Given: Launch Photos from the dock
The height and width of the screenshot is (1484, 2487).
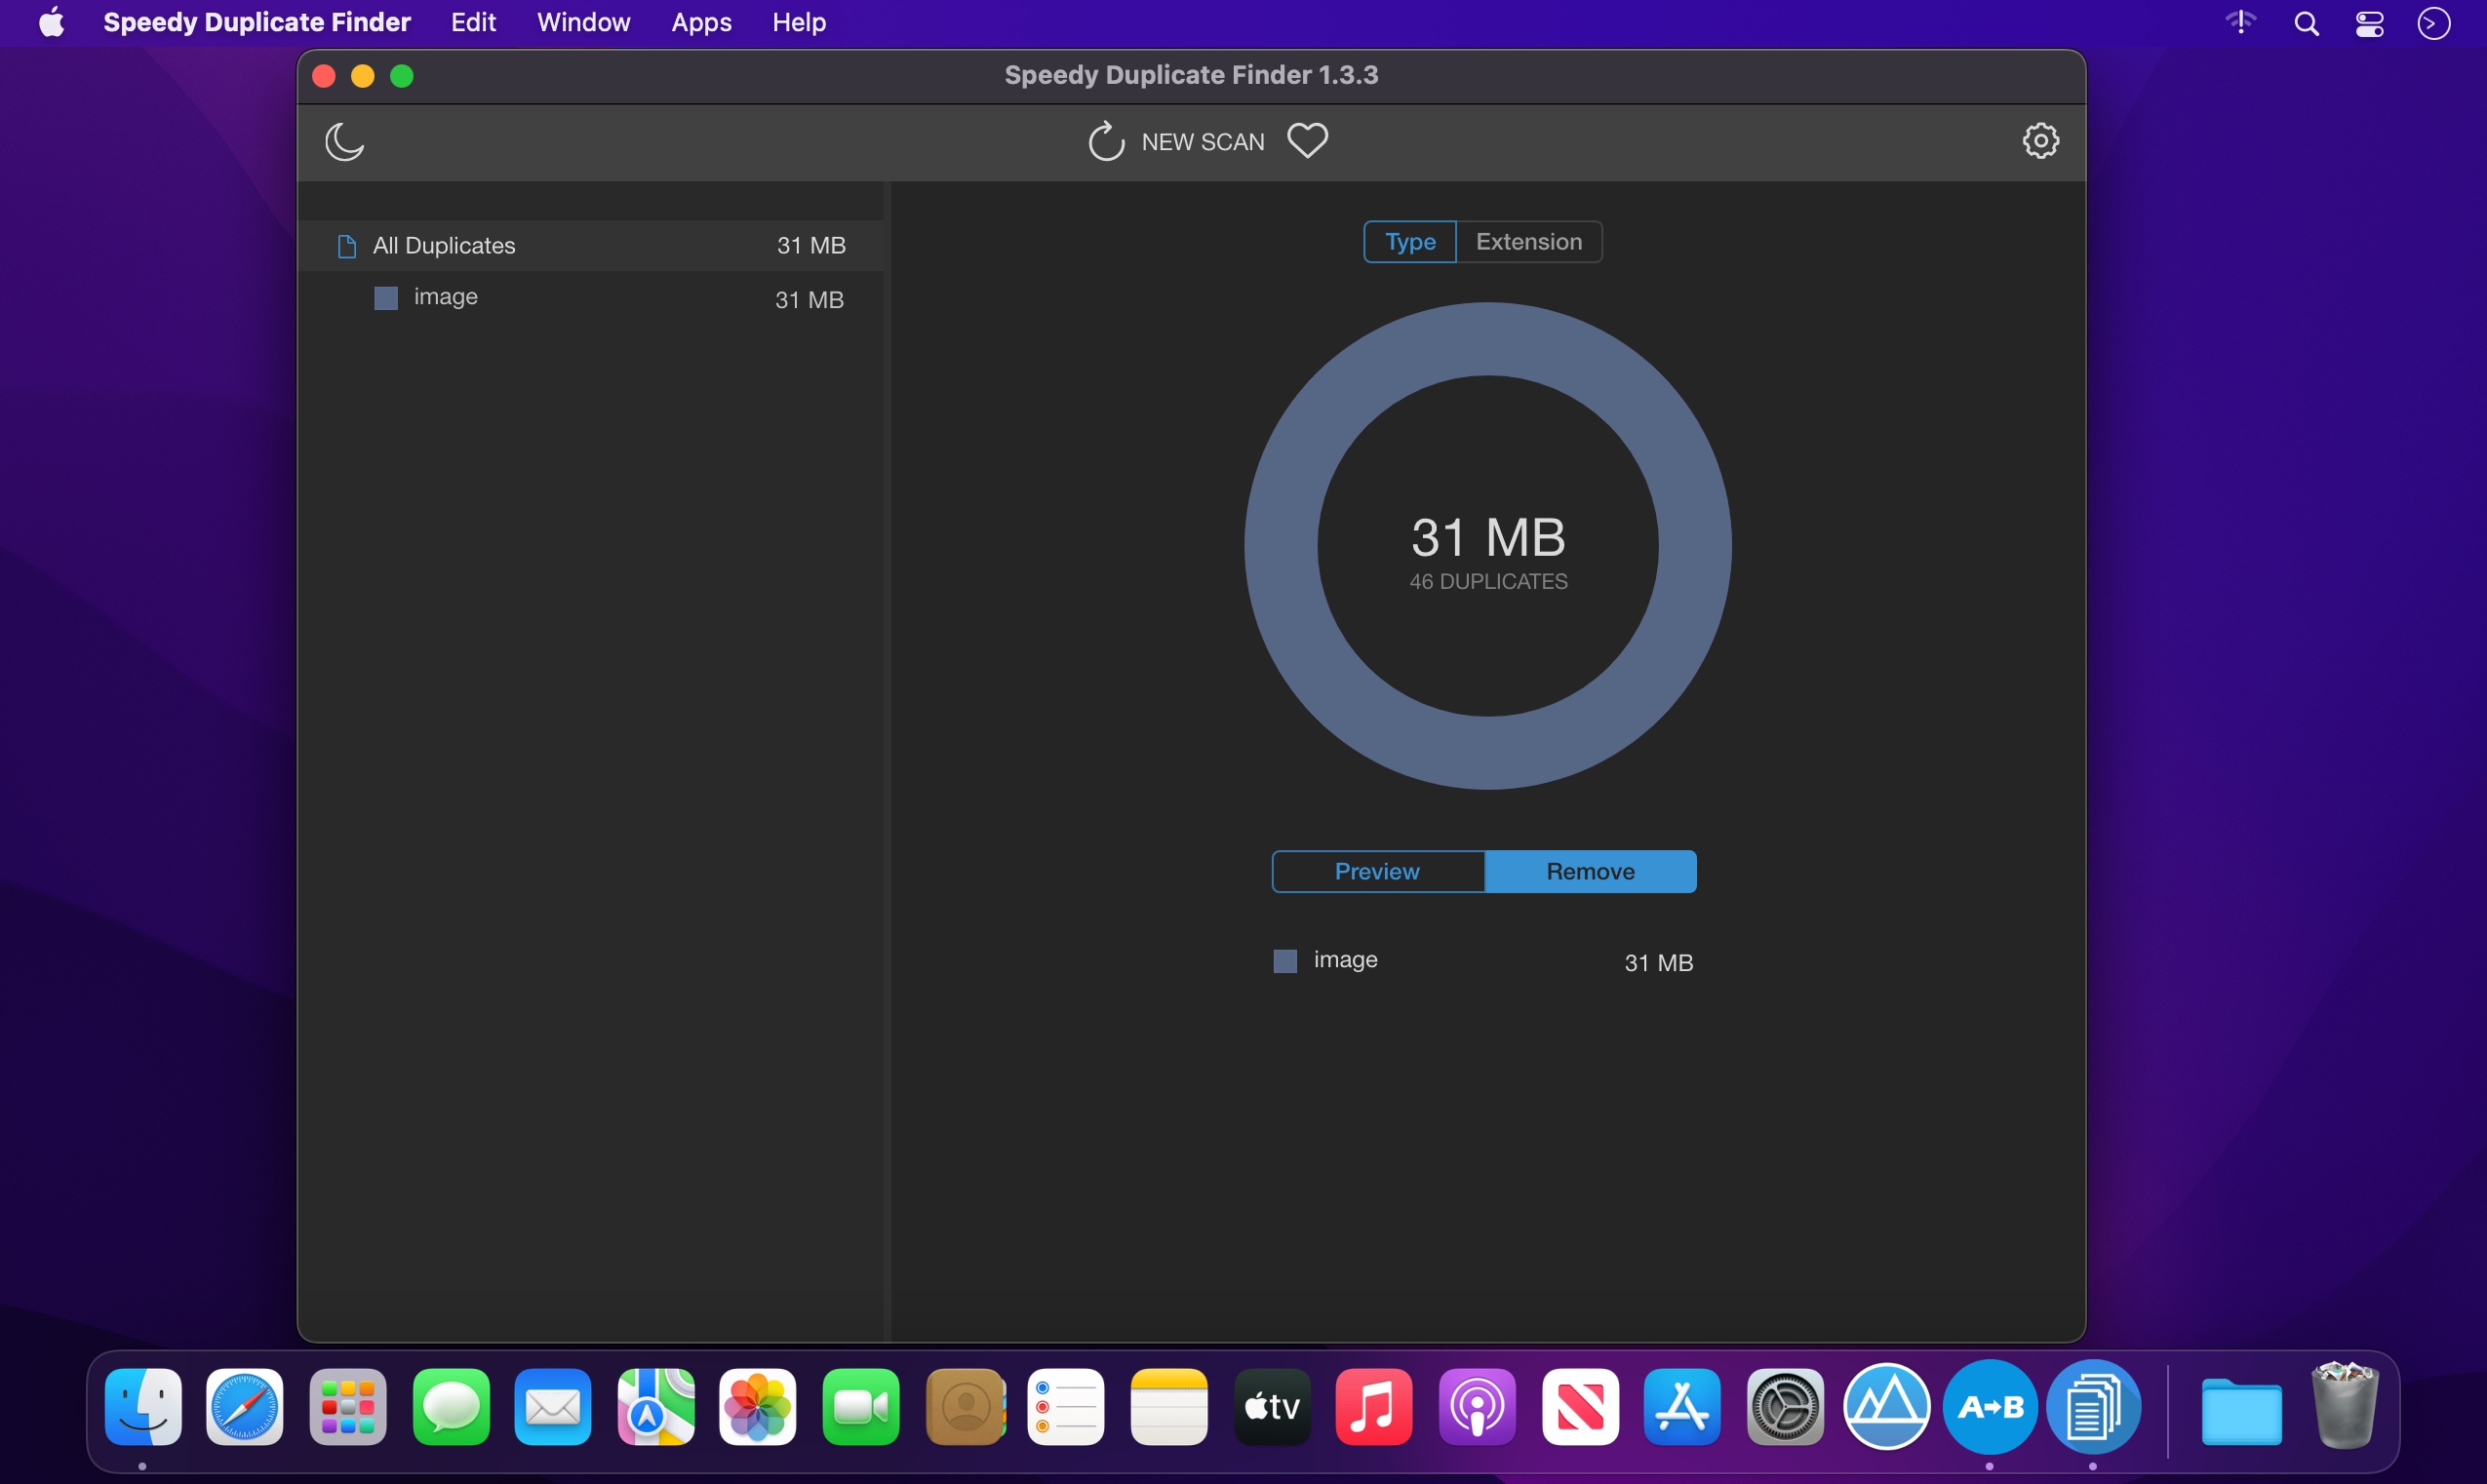Looking at the screenshot, I should click(757, 1407).
